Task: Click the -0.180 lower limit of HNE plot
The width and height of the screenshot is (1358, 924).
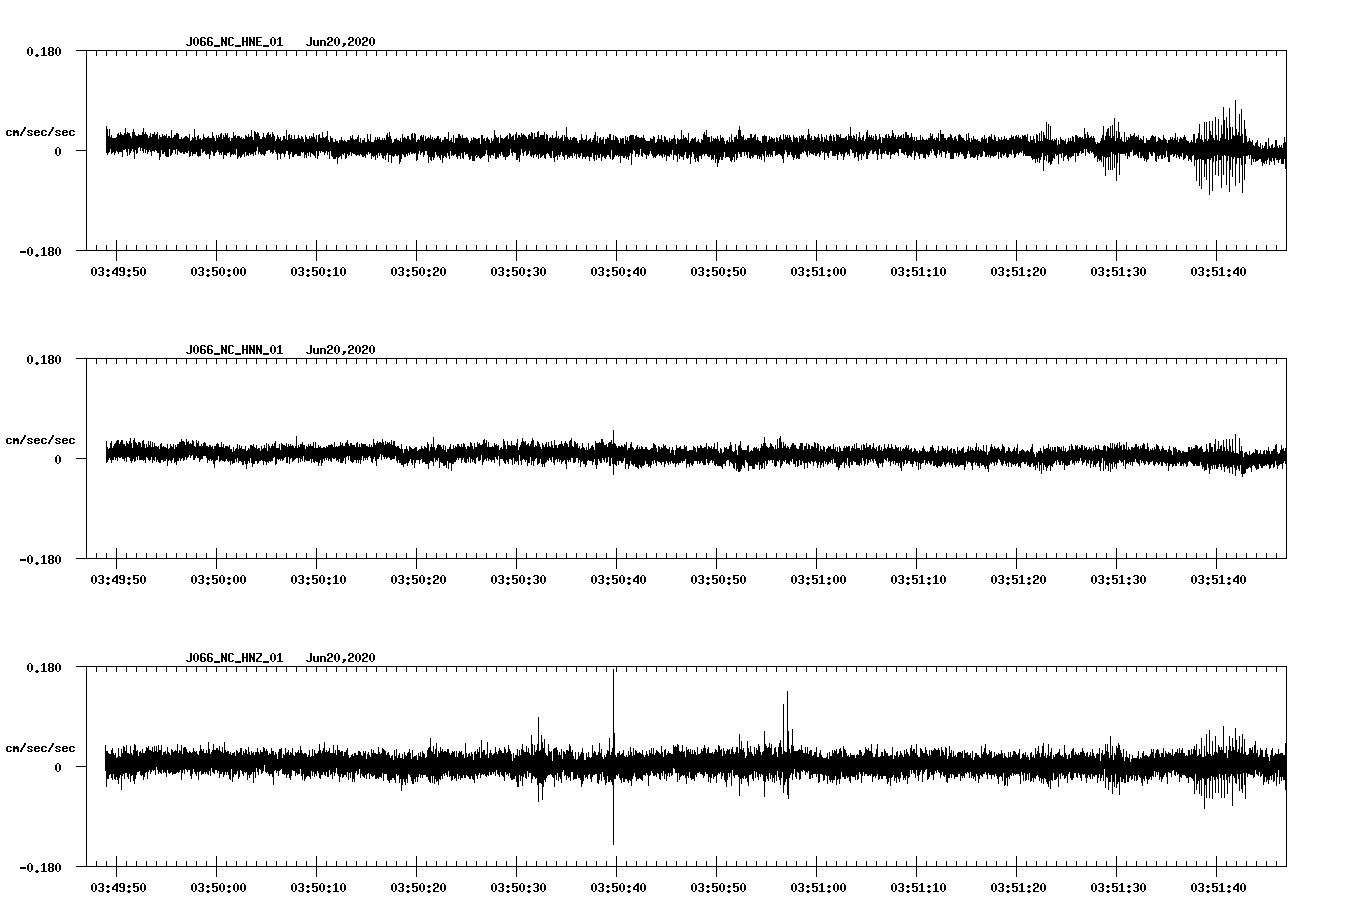Action: pyautogui.click(x=40, y=251)
